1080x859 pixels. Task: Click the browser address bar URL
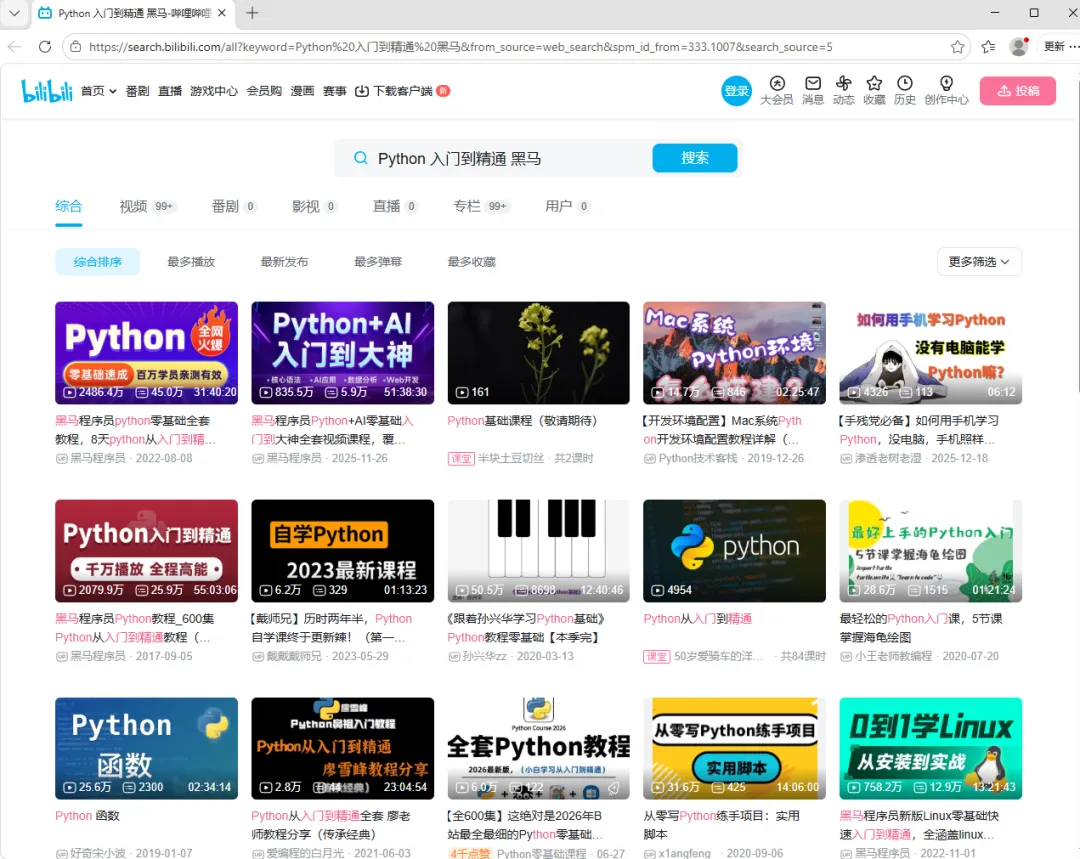click(x=460, y=47)
